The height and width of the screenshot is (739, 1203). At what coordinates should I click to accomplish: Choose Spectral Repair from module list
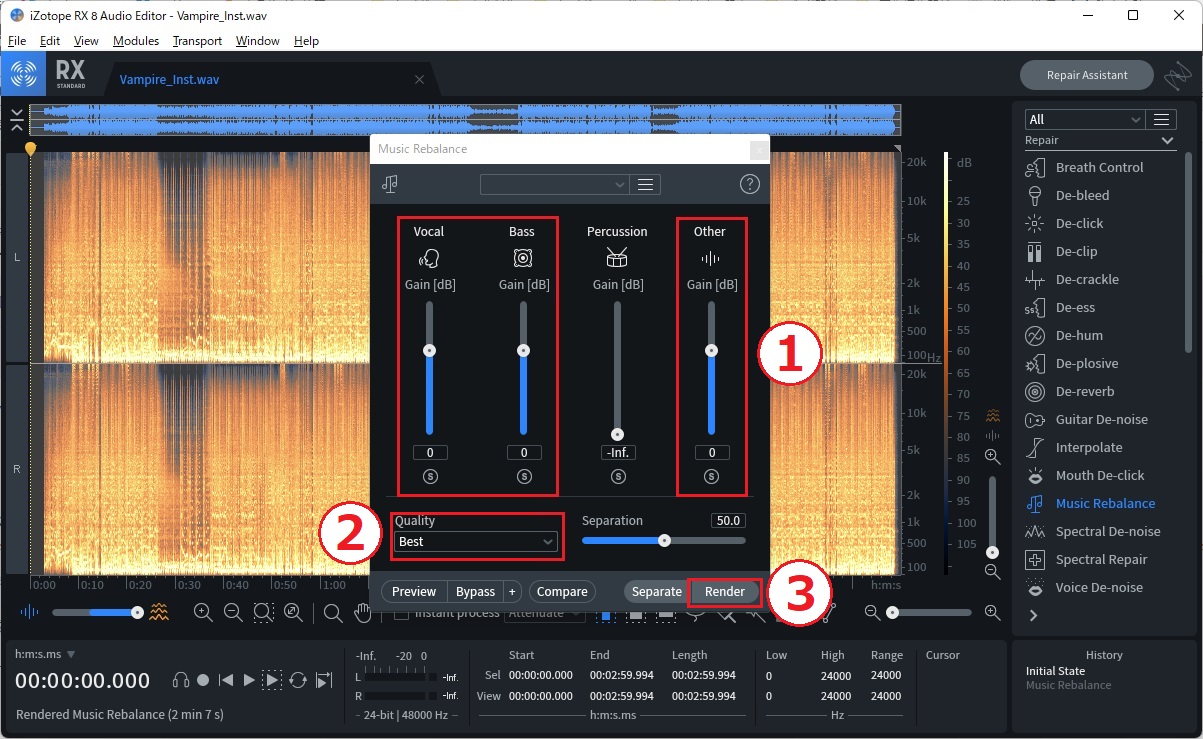[x=1101, y=559]
